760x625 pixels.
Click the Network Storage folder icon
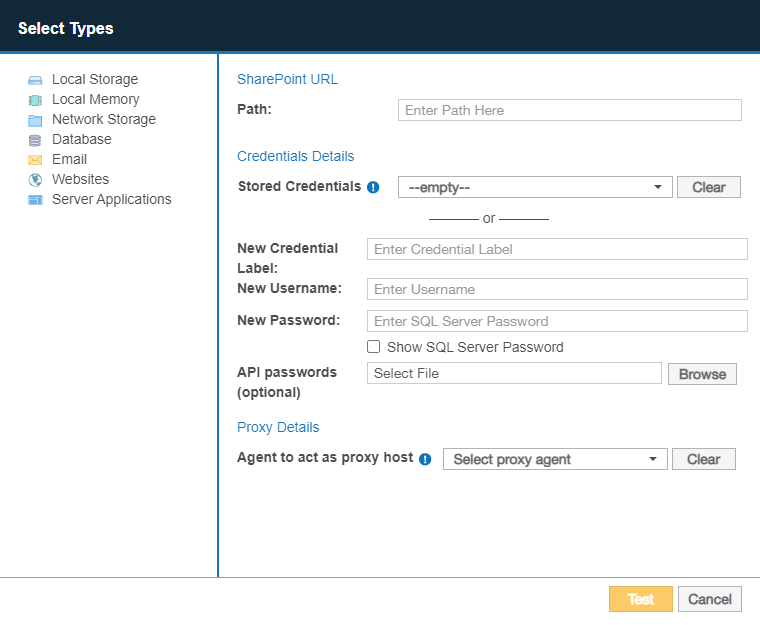click(x=35, y=120)
